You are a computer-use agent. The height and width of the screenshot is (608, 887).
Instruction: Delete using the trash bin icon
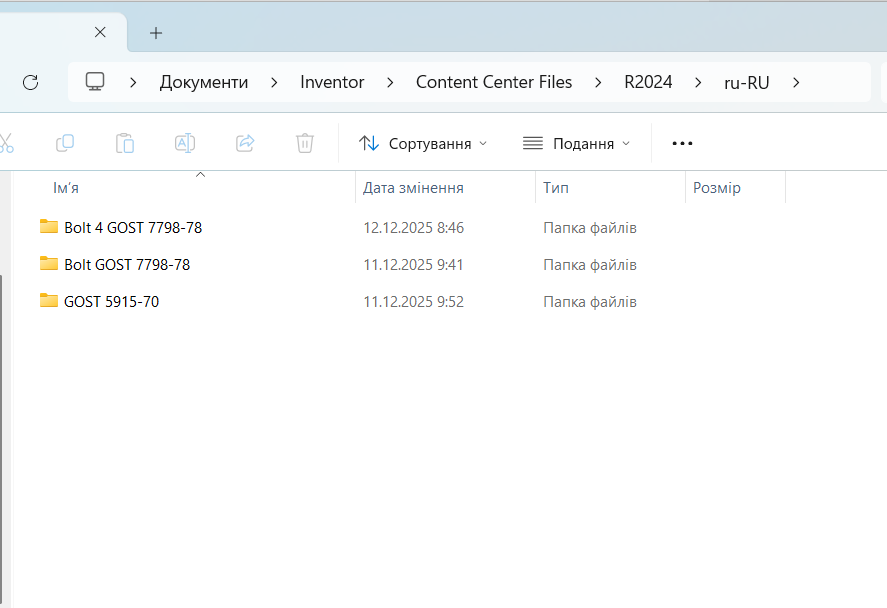point(305,143)
